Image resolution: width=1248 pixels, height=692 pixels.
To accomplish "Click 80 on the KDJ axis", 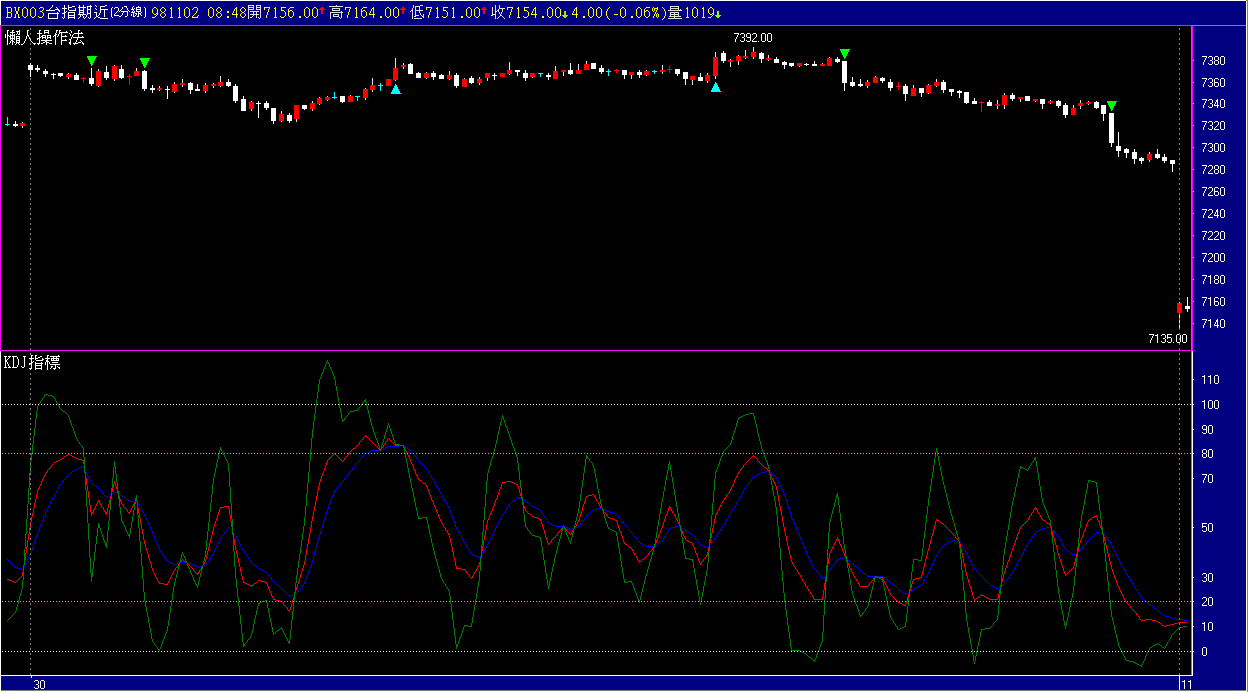I will (x=1207, y=454).
